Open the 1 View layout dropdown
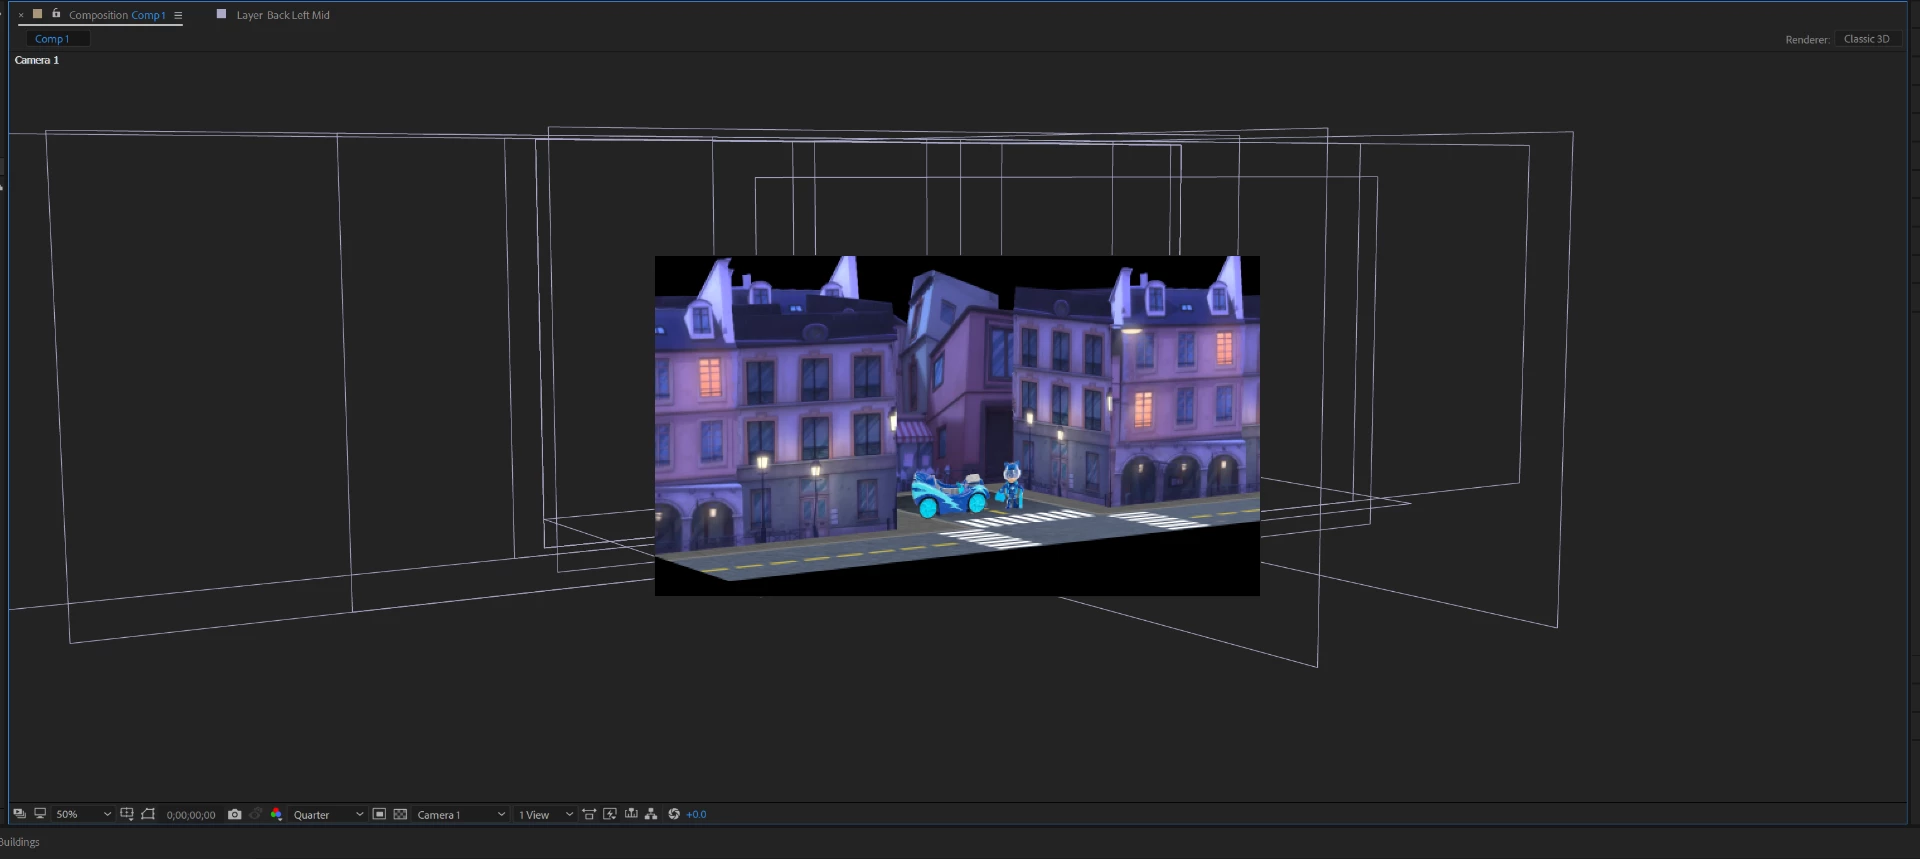1920x859 pixels. coord(546,815)
